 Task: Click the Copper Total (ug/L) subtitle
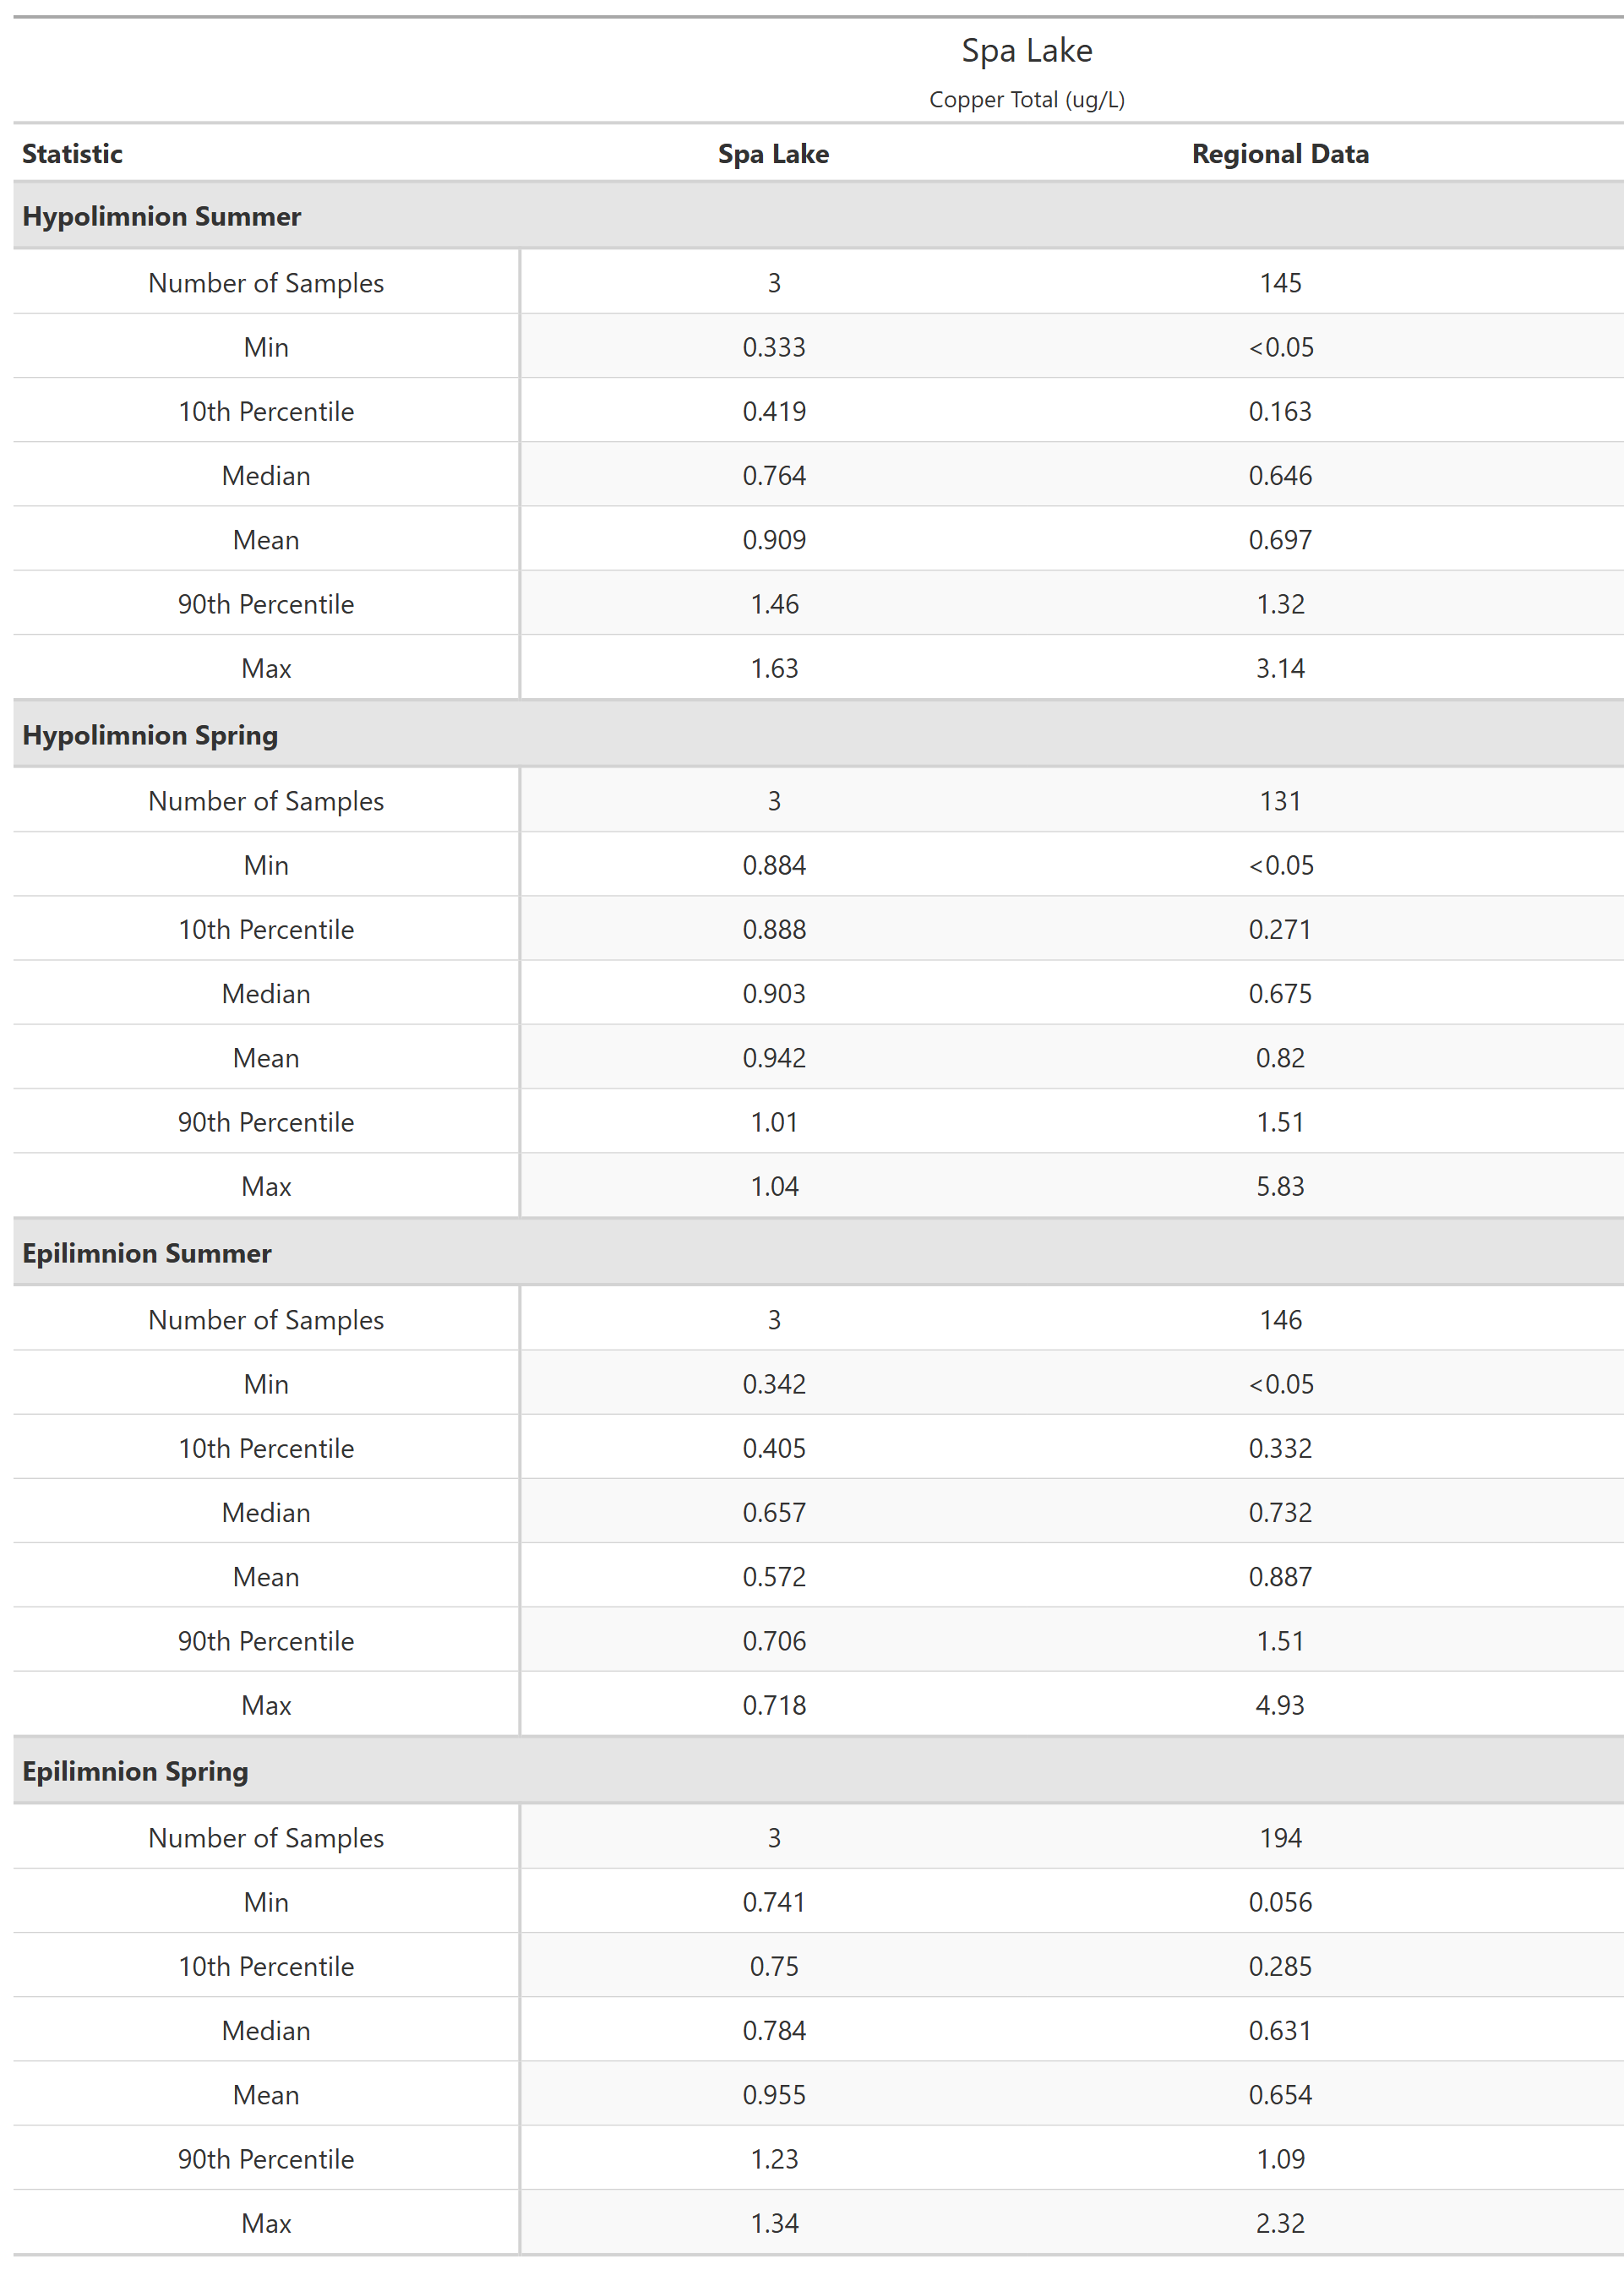(x=1026, y=100)
